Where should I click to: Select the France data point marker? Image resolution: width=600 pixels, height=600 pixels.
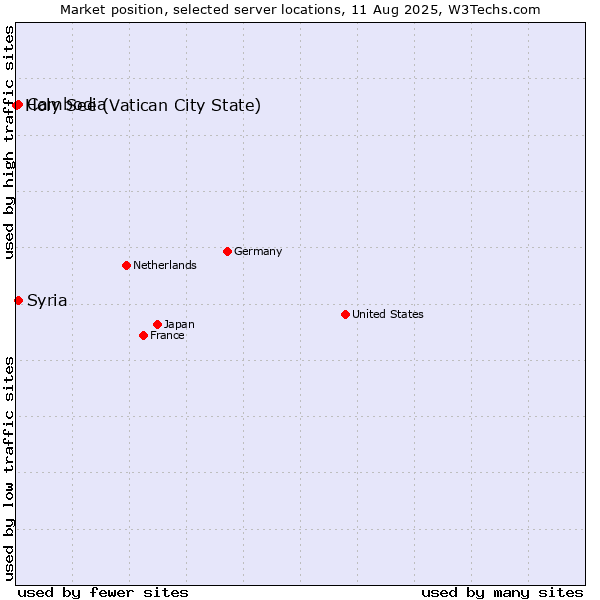pyautogui.click(x=143, y=336)
